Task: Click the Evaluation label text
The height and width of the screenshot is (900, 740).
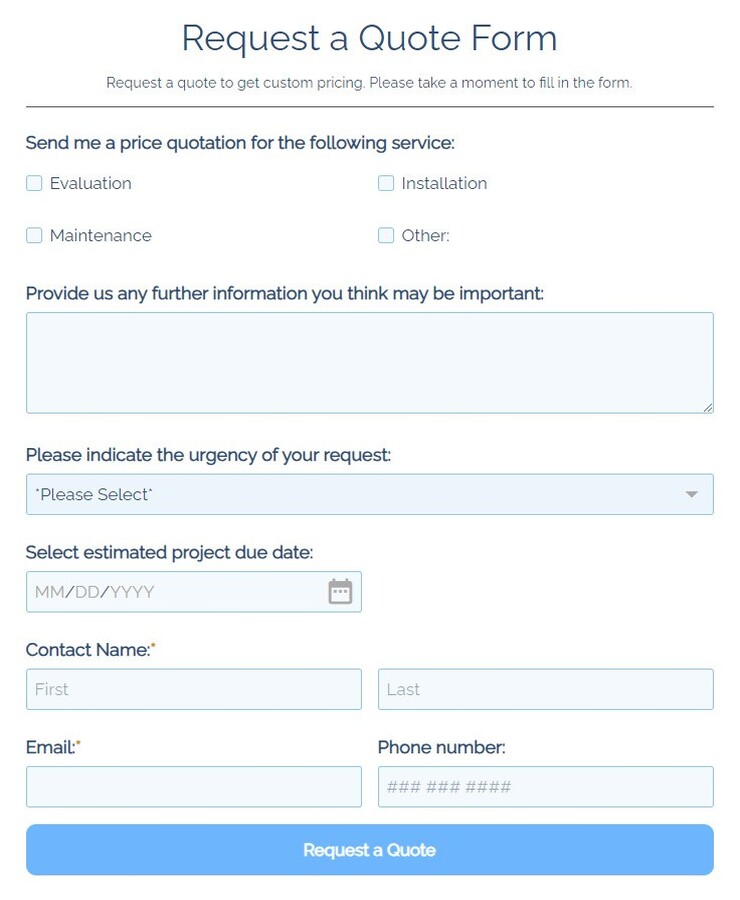Action: click(x=91, y=183)
